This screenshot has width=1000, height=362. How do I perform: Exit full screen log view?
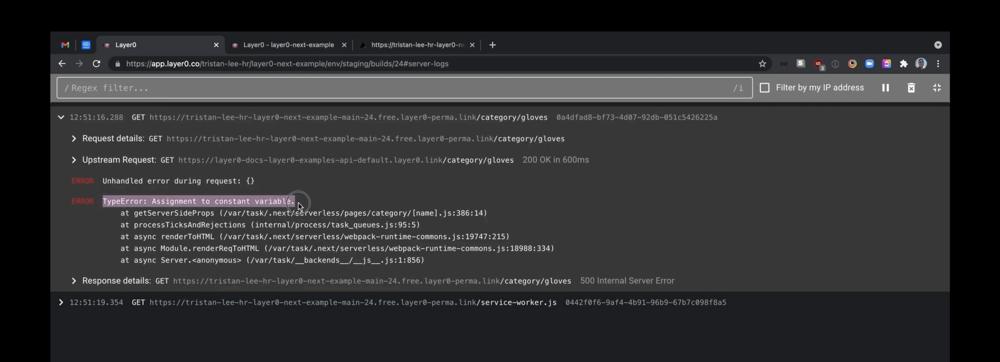click(x=936, y=88)
